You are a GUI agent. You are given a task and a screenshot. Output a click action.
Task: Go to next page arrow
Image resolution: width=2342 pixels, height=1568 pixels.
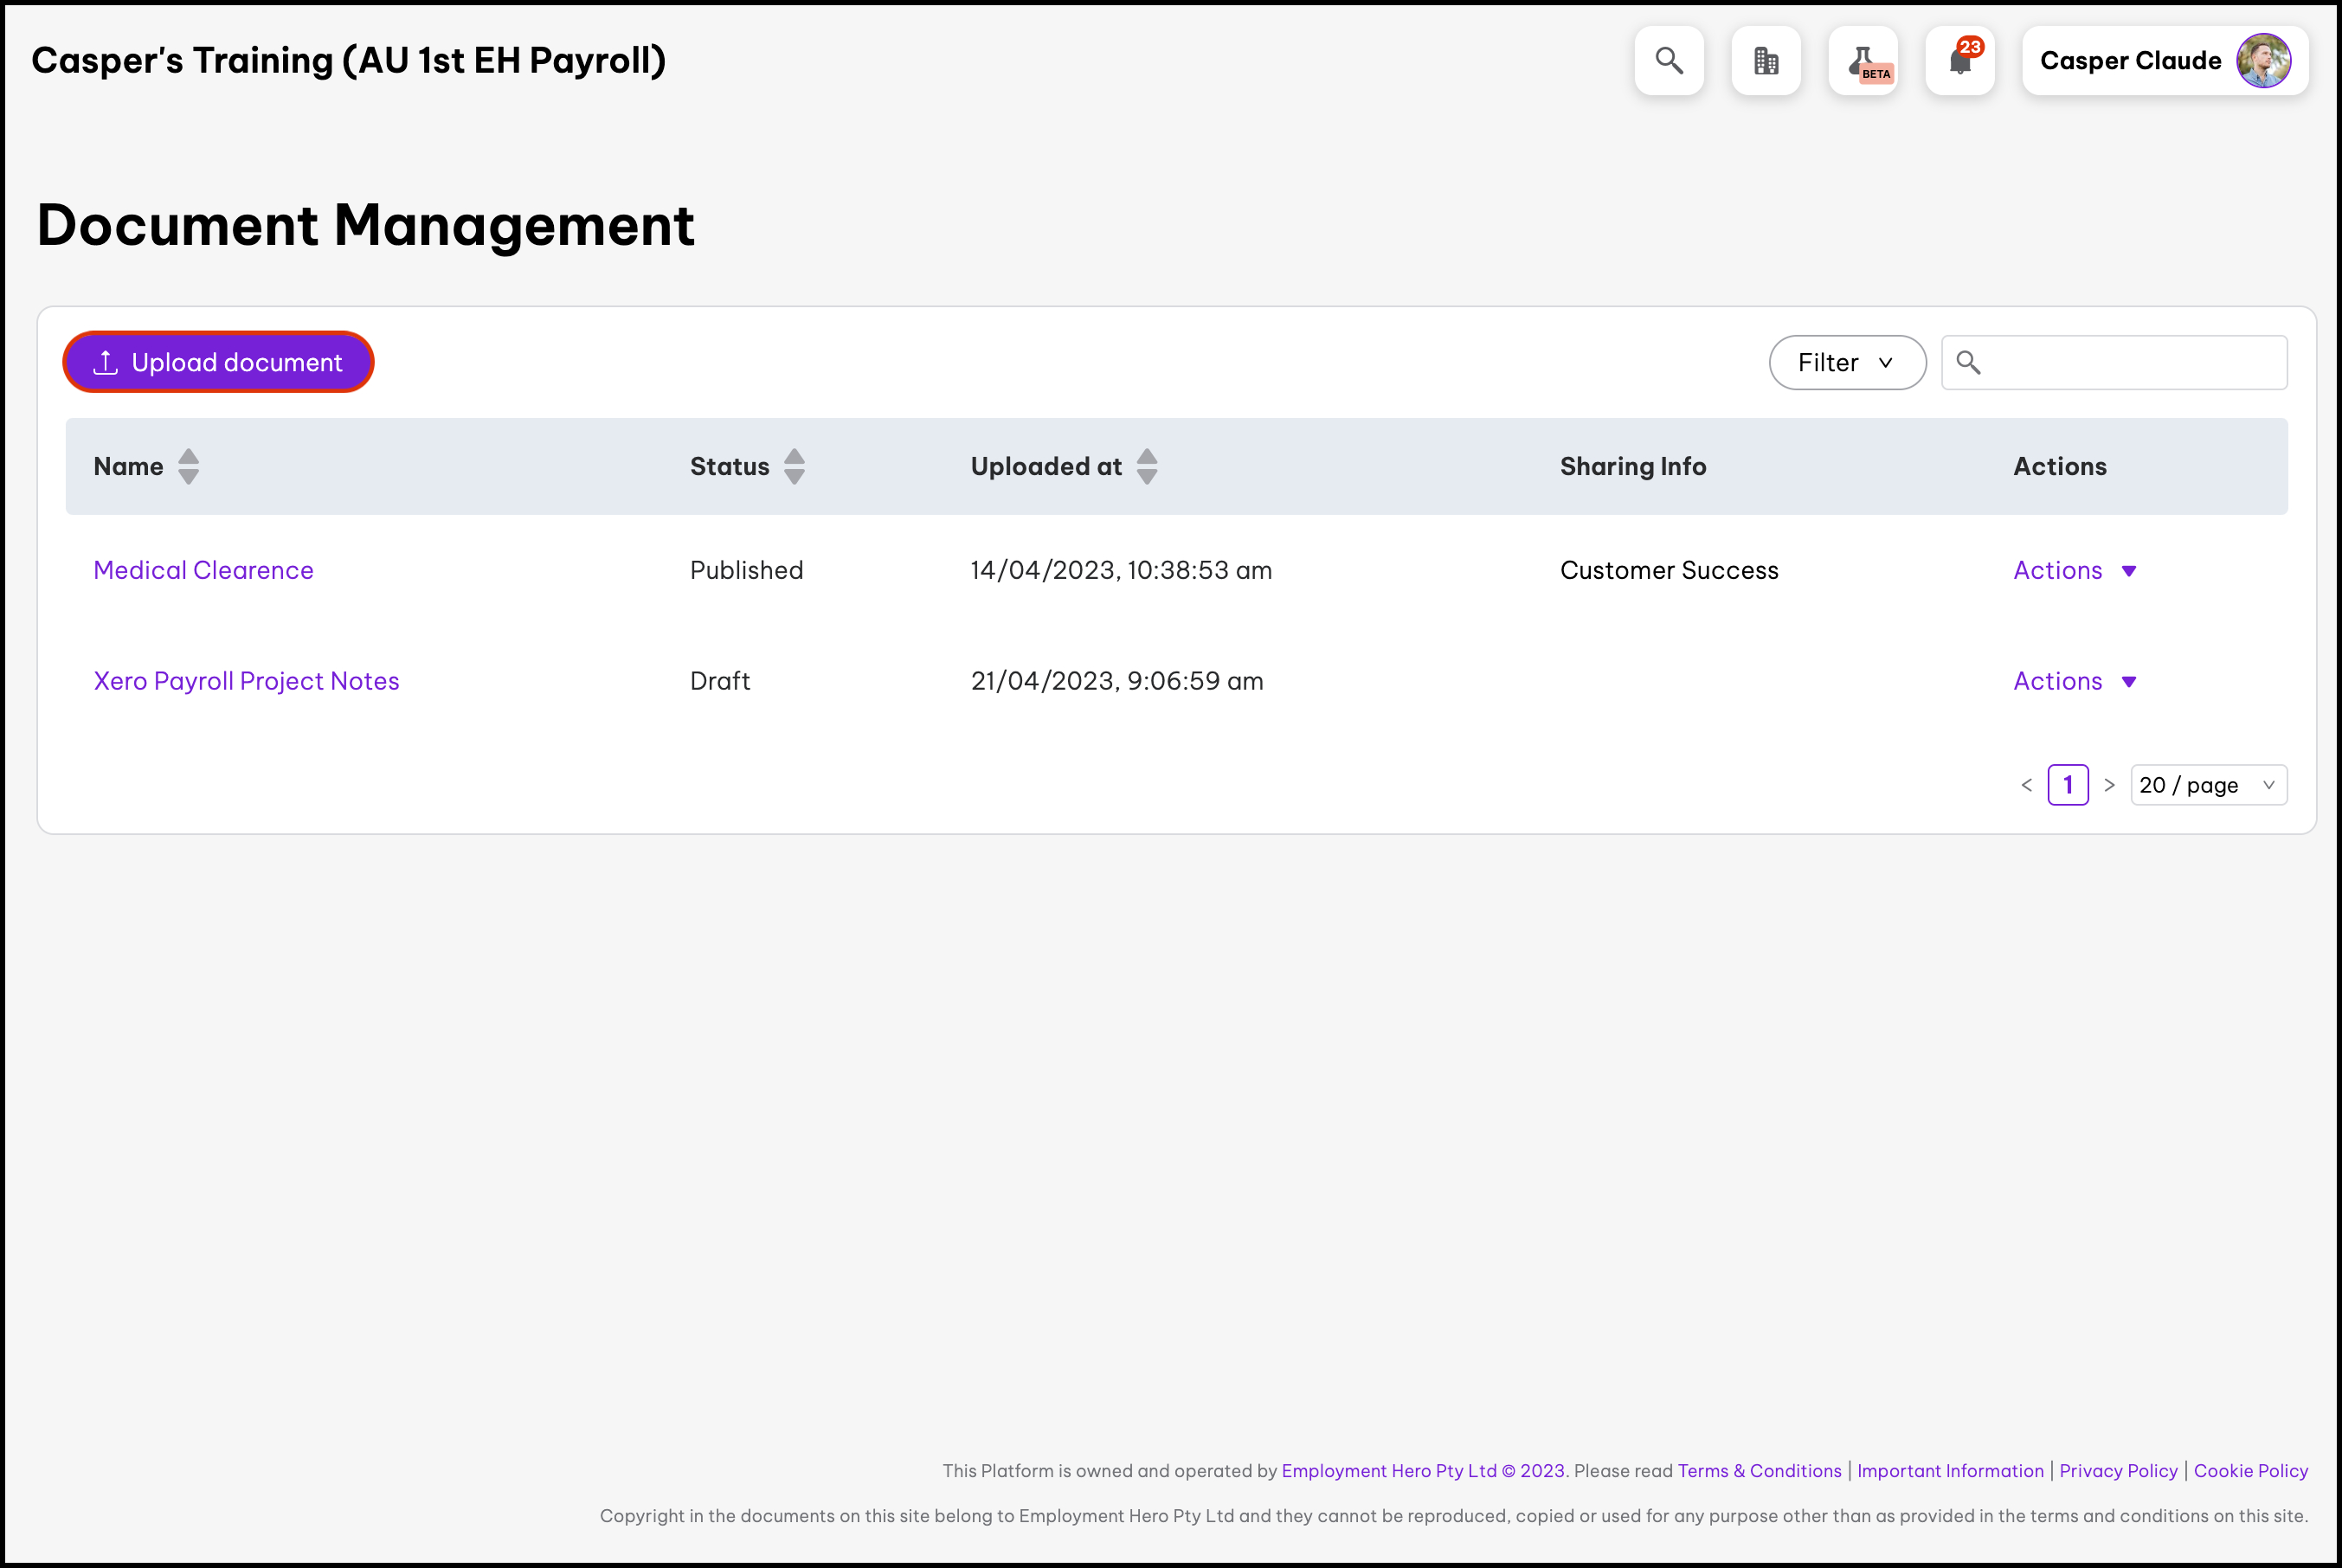click(2109, 785)
